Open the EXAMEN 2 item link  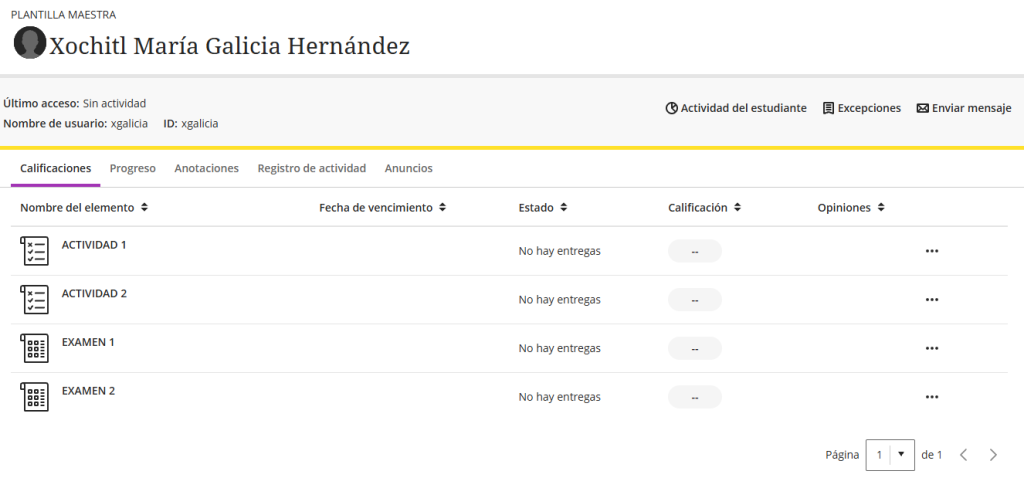coord(88,391)
